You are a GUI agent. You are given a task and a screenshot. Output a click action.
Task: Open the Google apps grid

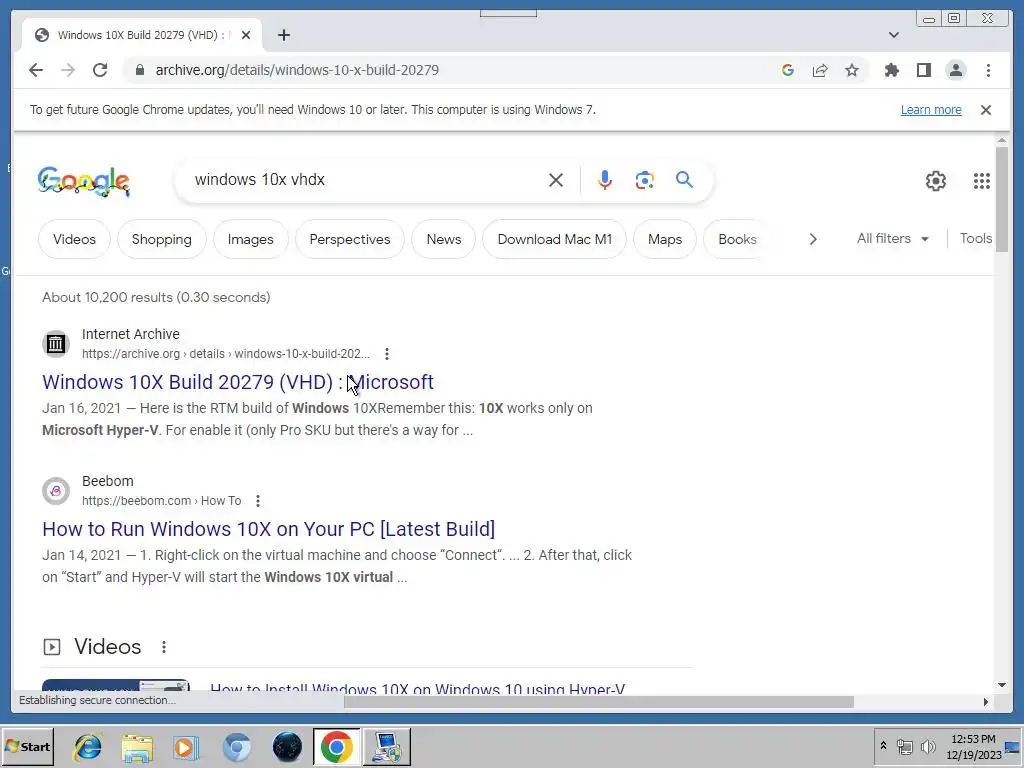click(x=982, y=181)
